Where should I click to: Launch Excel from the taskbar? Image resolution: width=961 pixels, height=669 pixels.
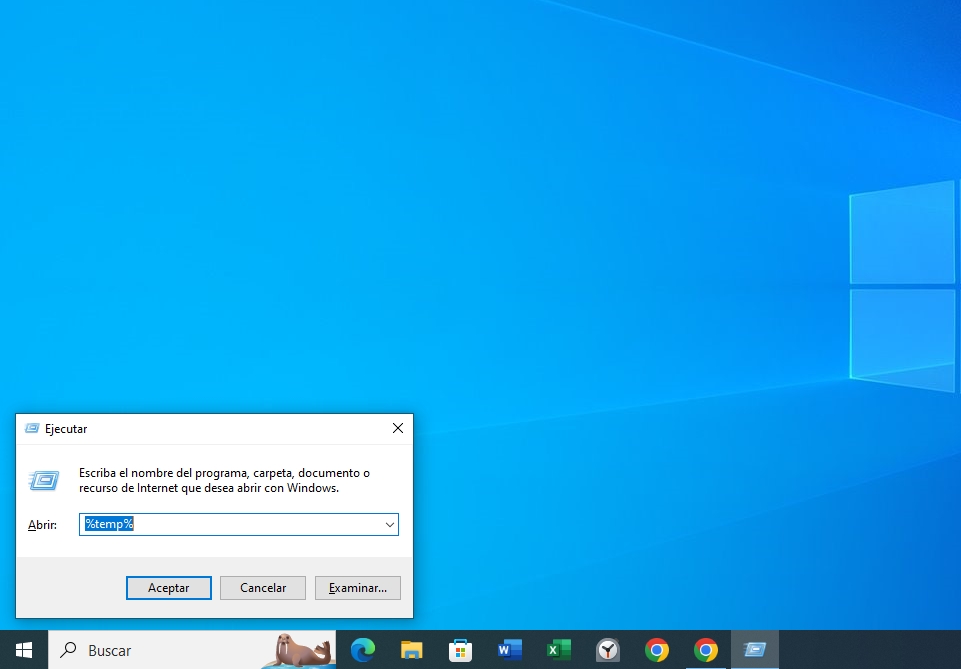point(558,650)
